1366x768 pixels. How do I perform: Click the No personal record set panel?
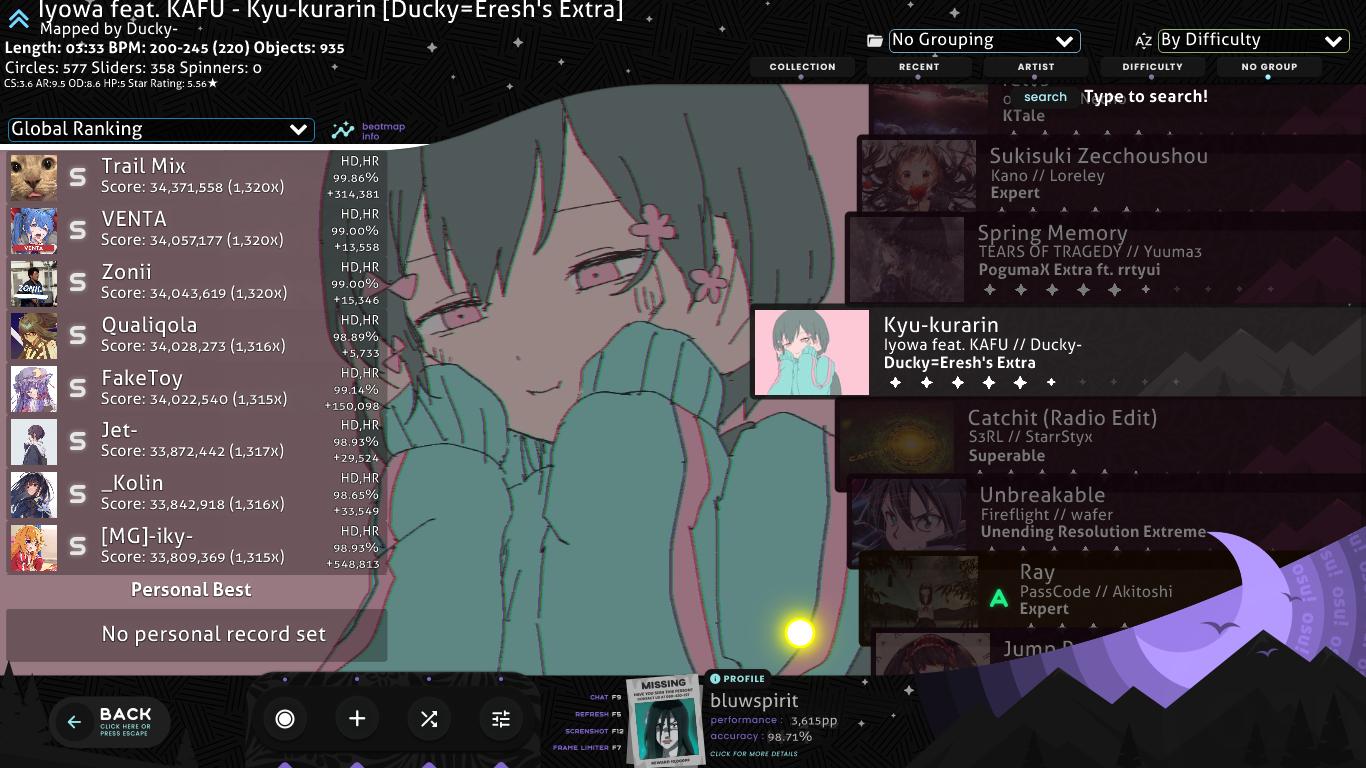(197, 635)
